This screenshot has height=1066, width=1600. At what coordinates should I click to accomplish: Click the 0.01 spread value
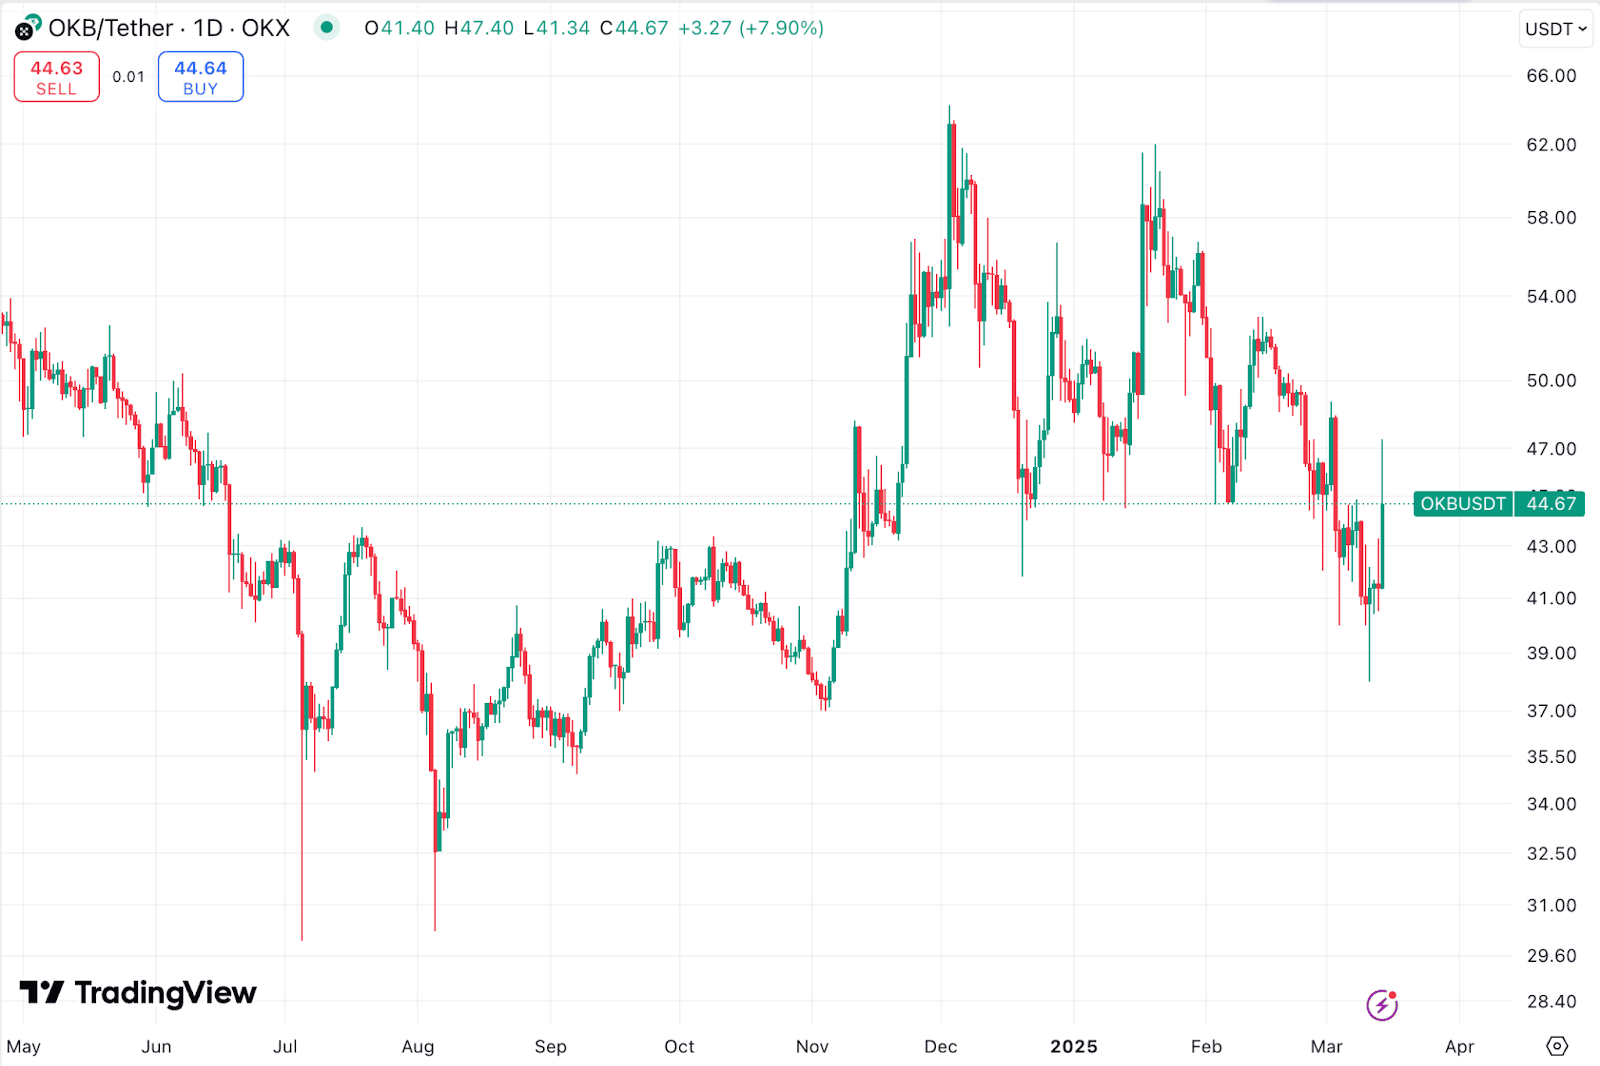point(128,77)
